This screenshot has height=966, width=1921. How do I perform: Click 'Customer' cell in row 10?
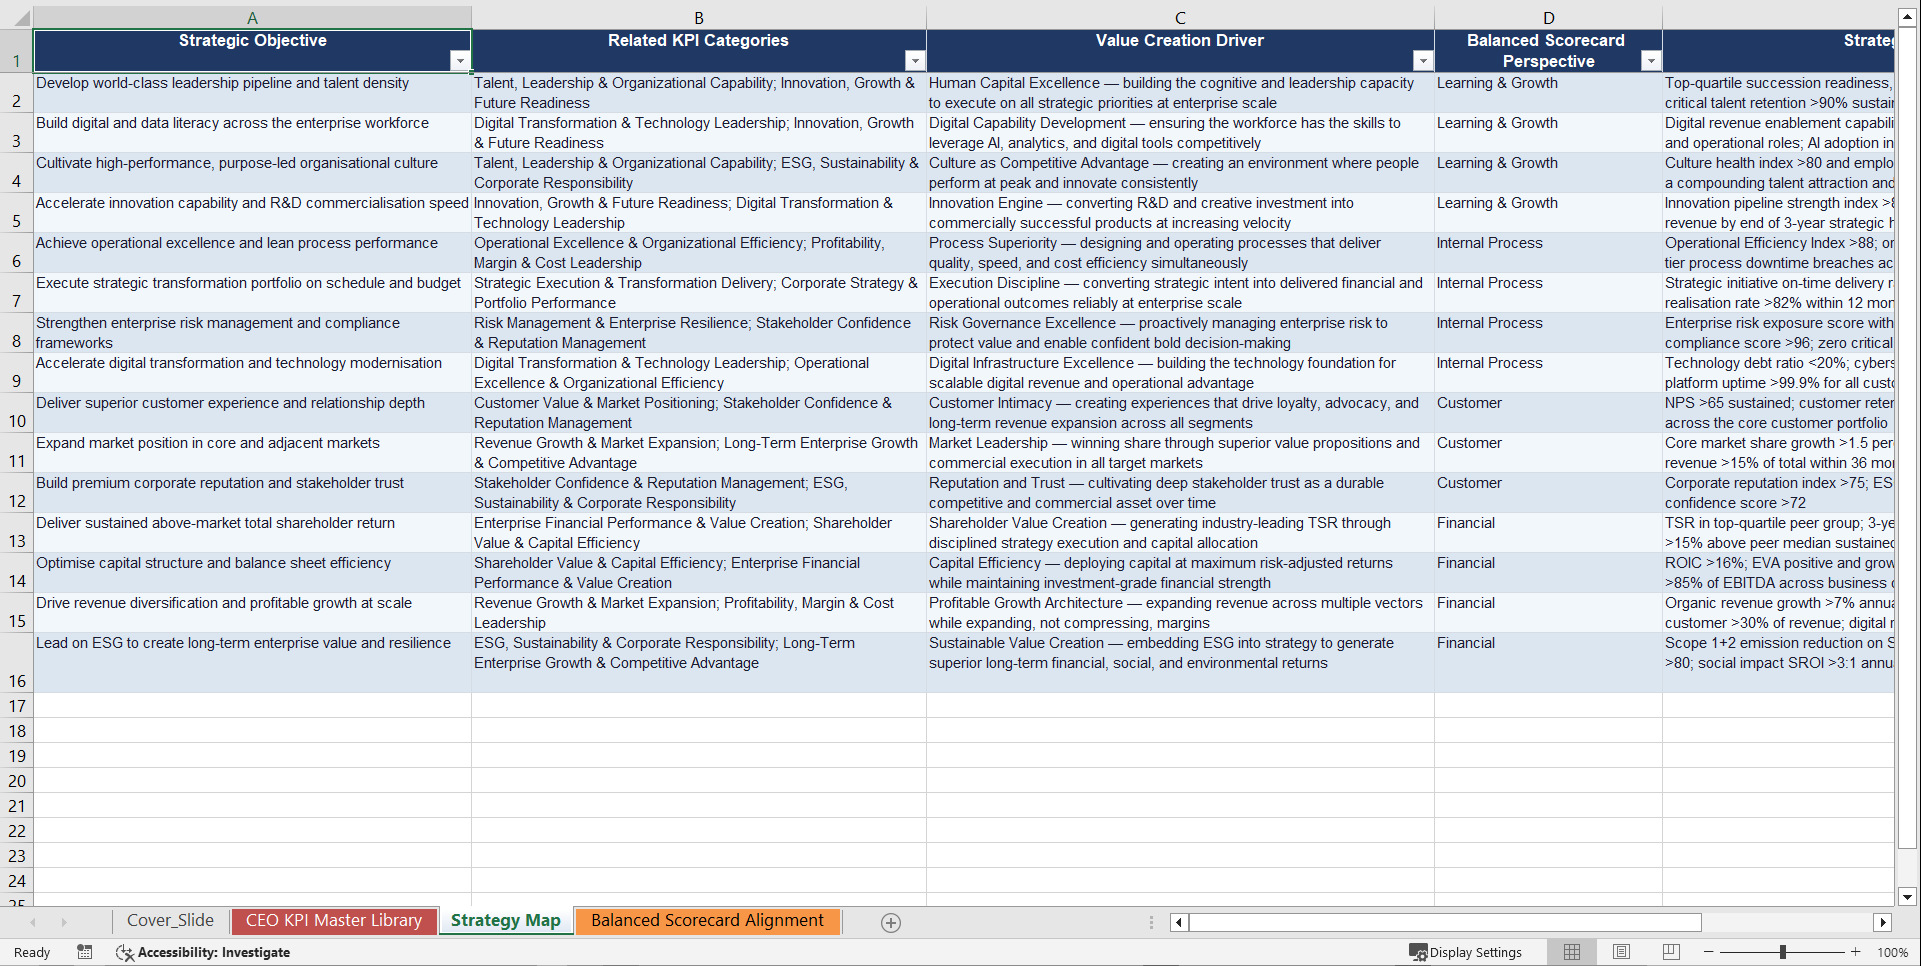point(1548,412)
